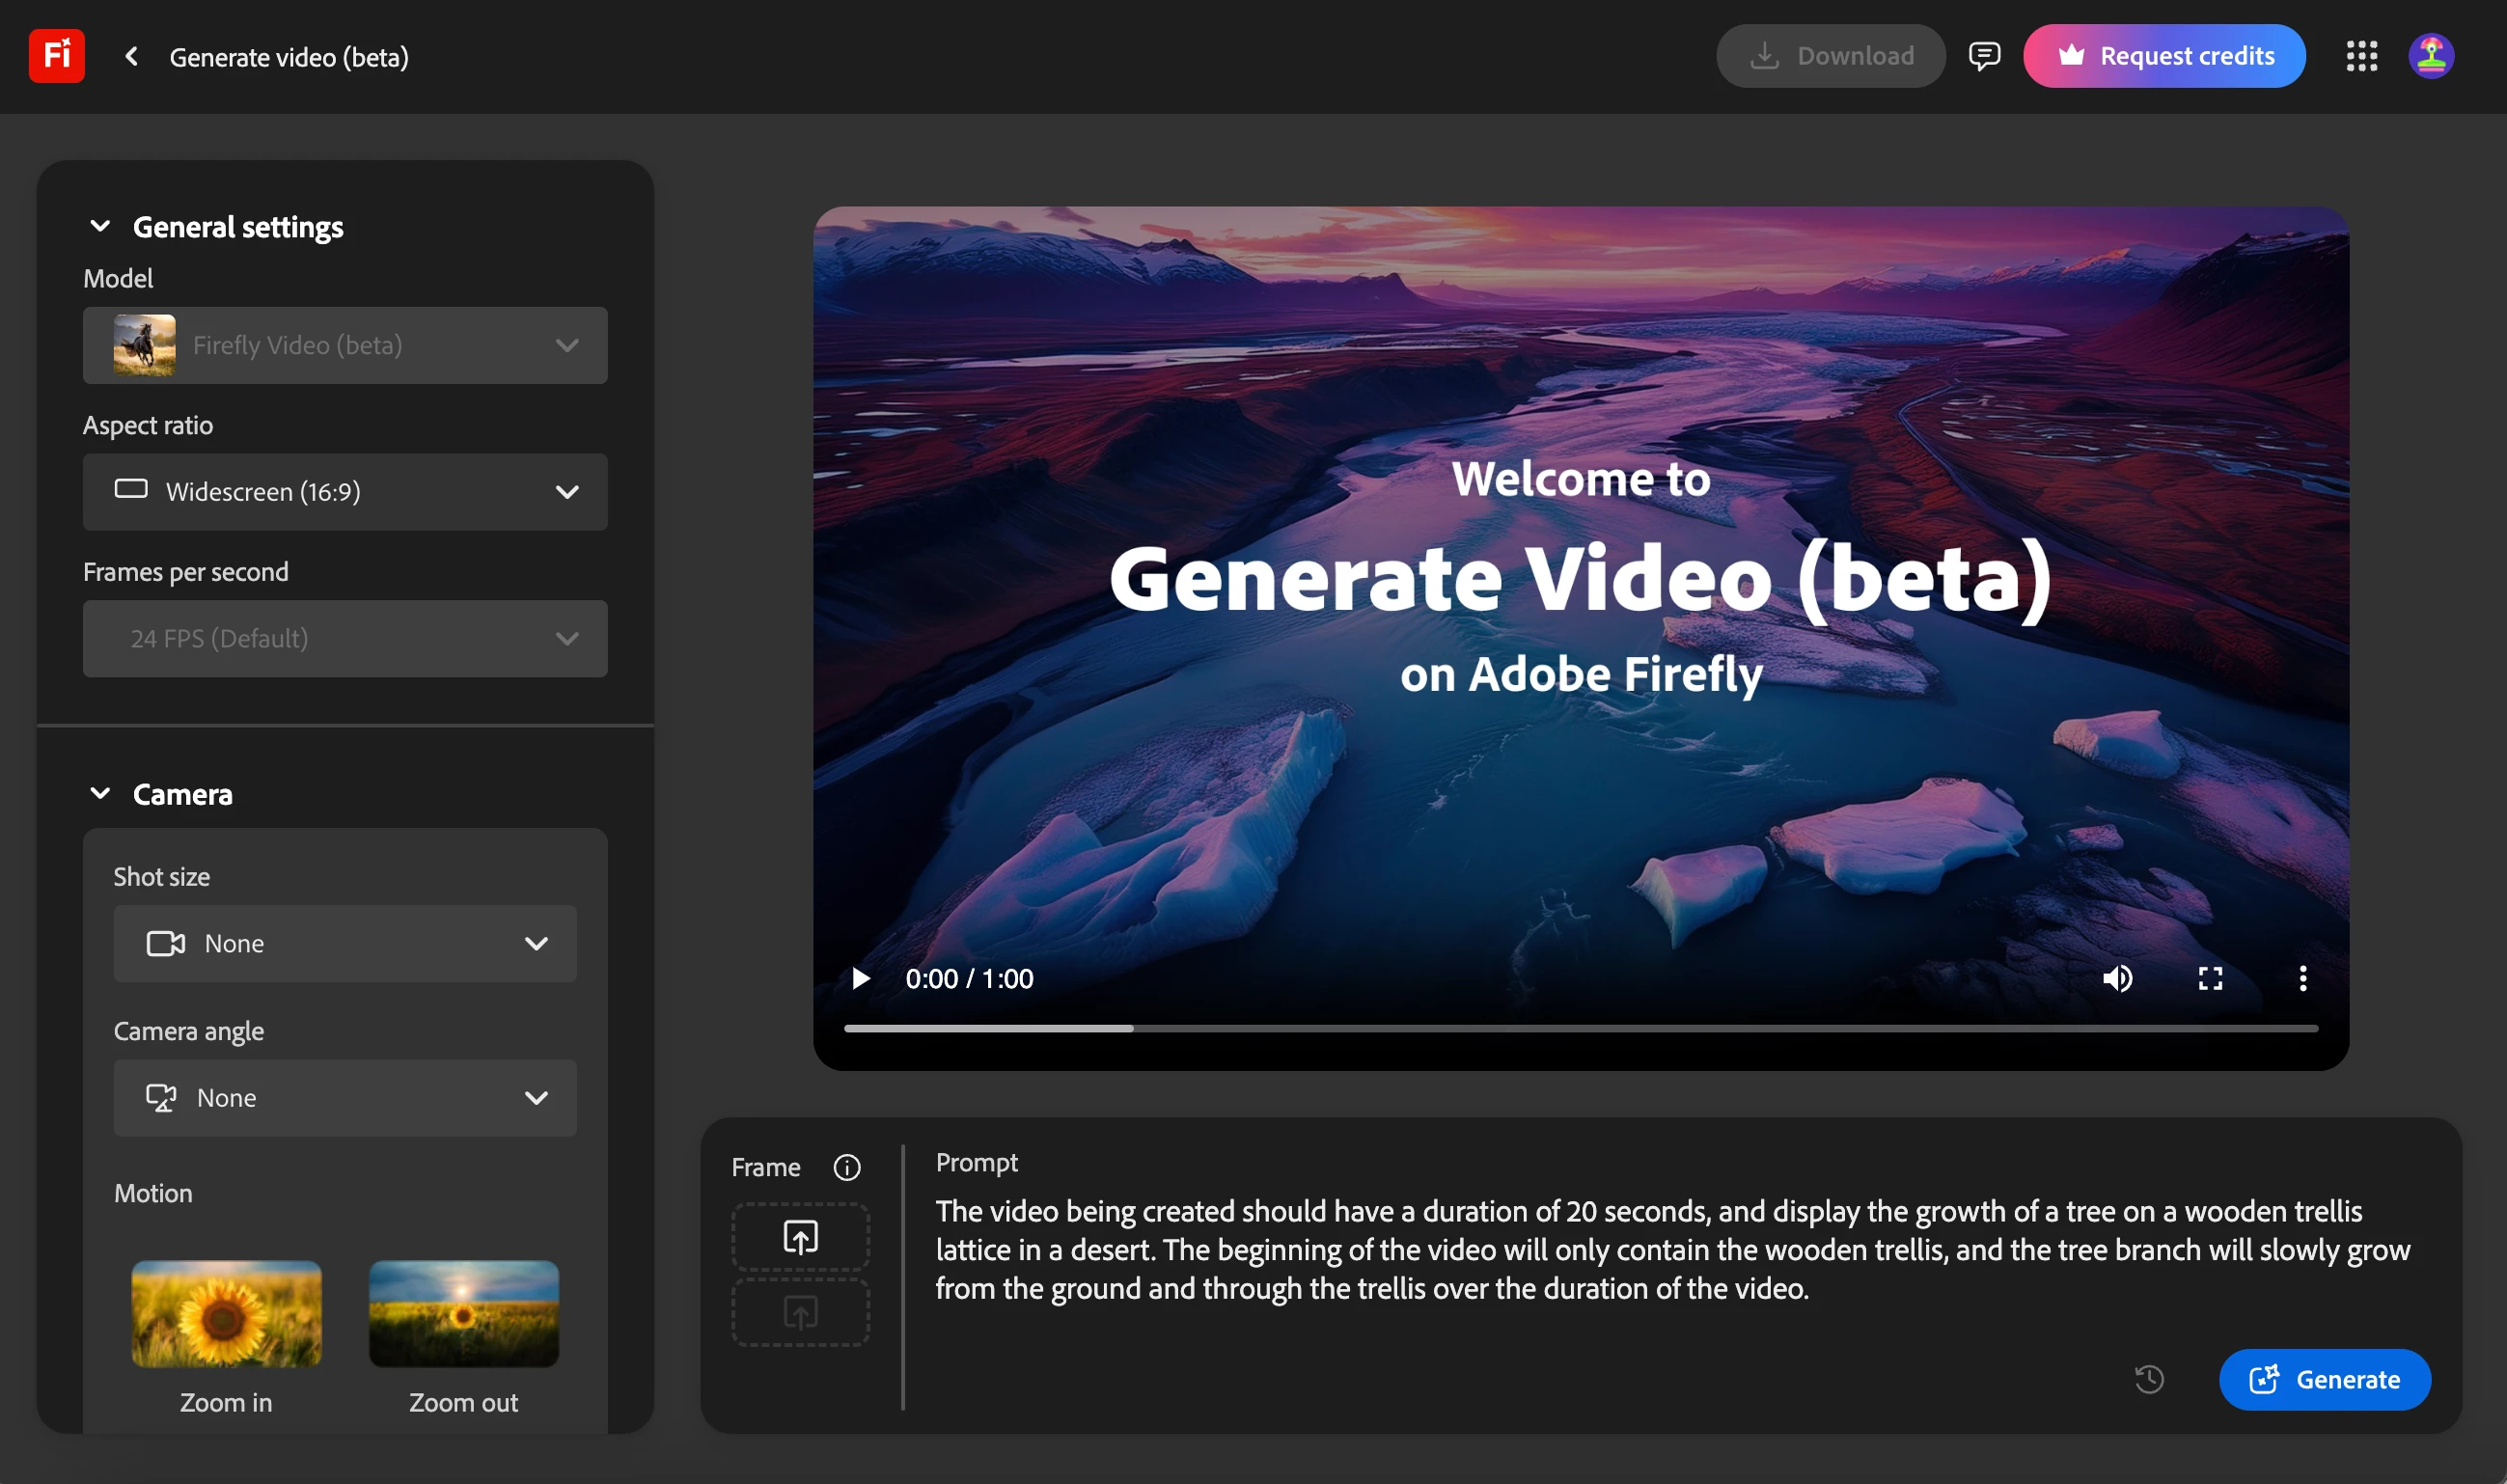The image size is (2507, 1484).
Task: Click the Request credits button
Action: [x=2164, y=56]
